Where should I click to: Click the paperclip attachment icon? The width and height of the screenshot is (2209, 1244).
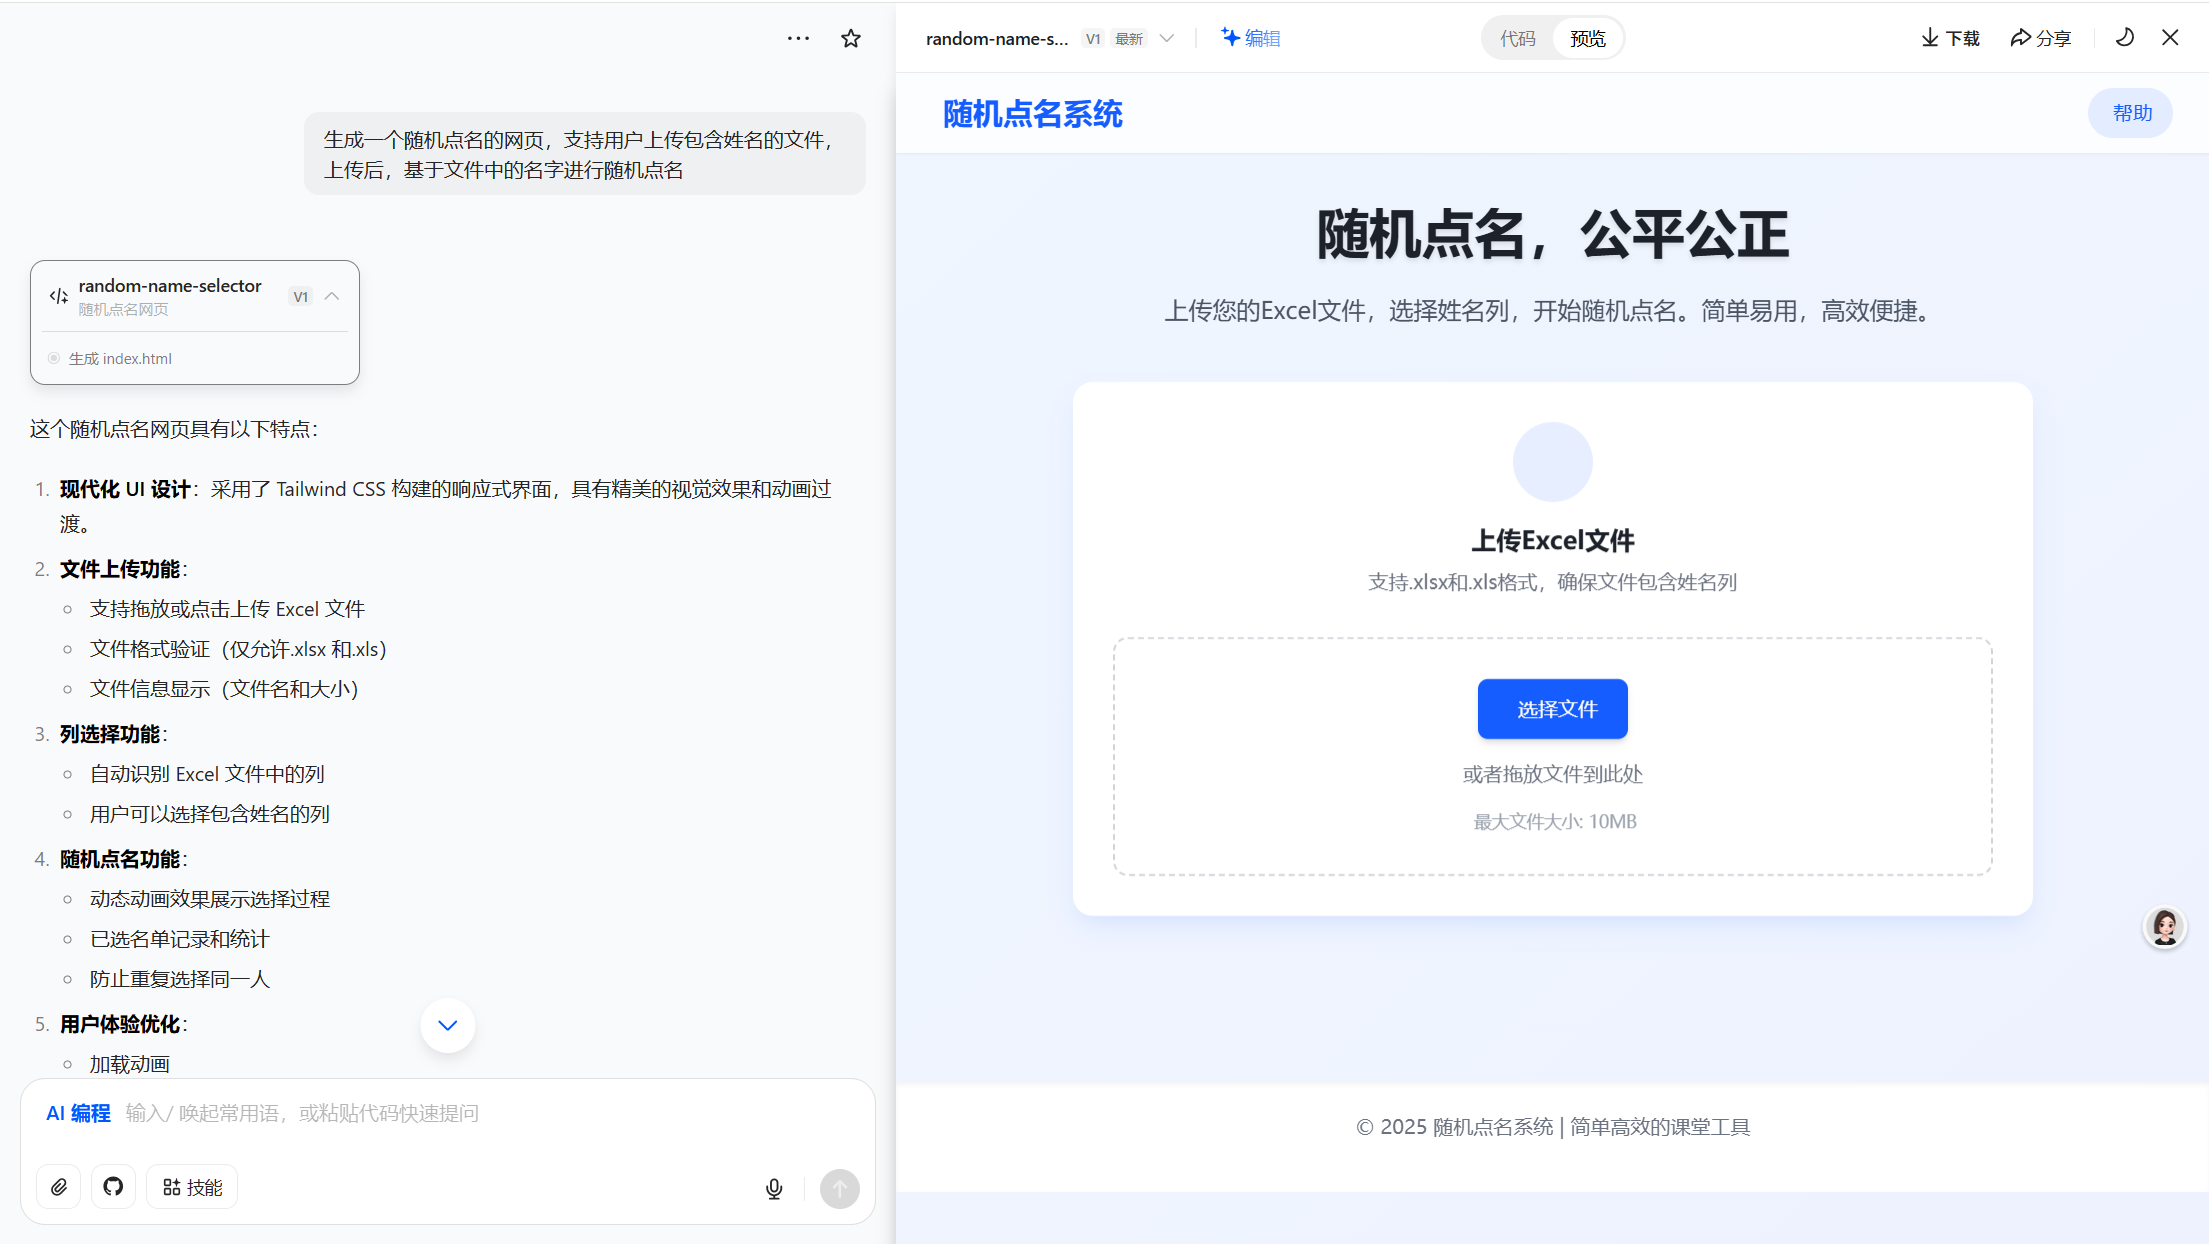59,1187
